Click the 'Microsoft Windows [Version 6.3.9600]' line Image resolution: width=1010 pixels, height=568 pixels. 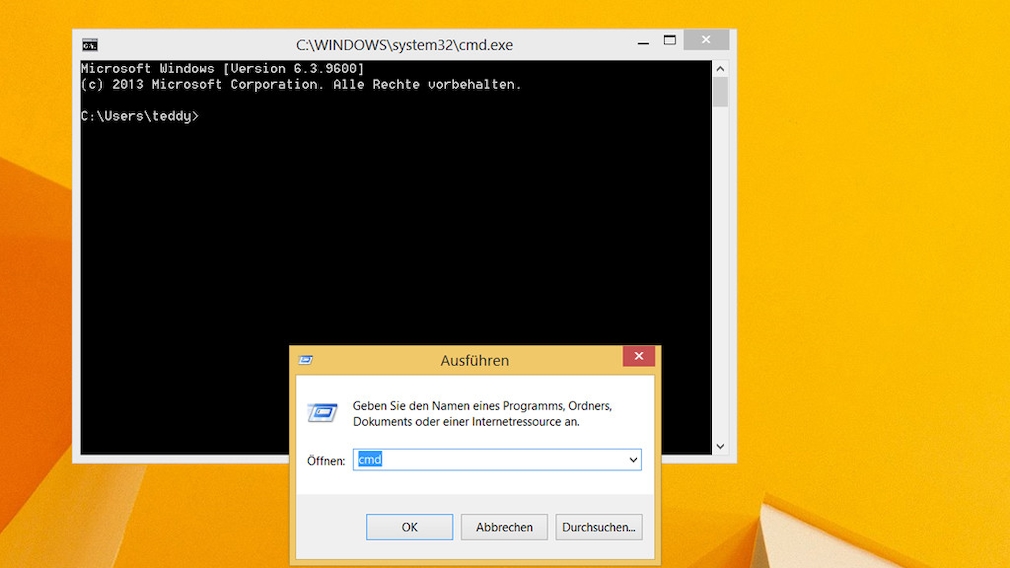click(x=222, y=68)
